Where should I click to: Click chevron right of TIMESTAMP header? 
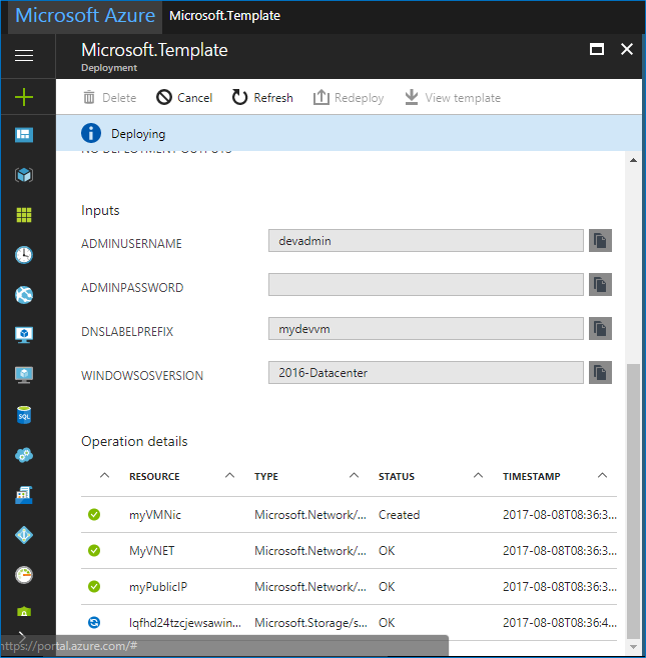(602, 475)
